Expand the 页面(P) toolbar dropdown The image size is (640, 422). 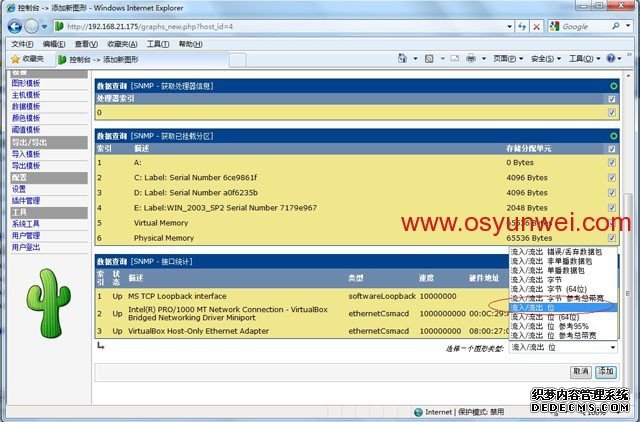pyautogui.click(x=505, y=59)
